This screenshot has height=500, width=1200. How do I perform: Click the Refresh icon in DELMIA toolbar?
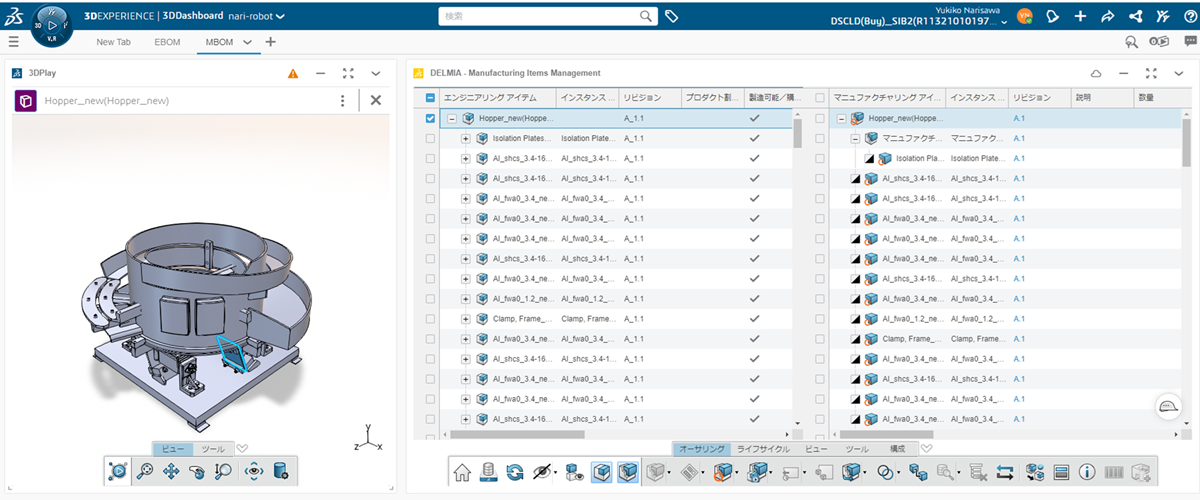coord(515,471)
